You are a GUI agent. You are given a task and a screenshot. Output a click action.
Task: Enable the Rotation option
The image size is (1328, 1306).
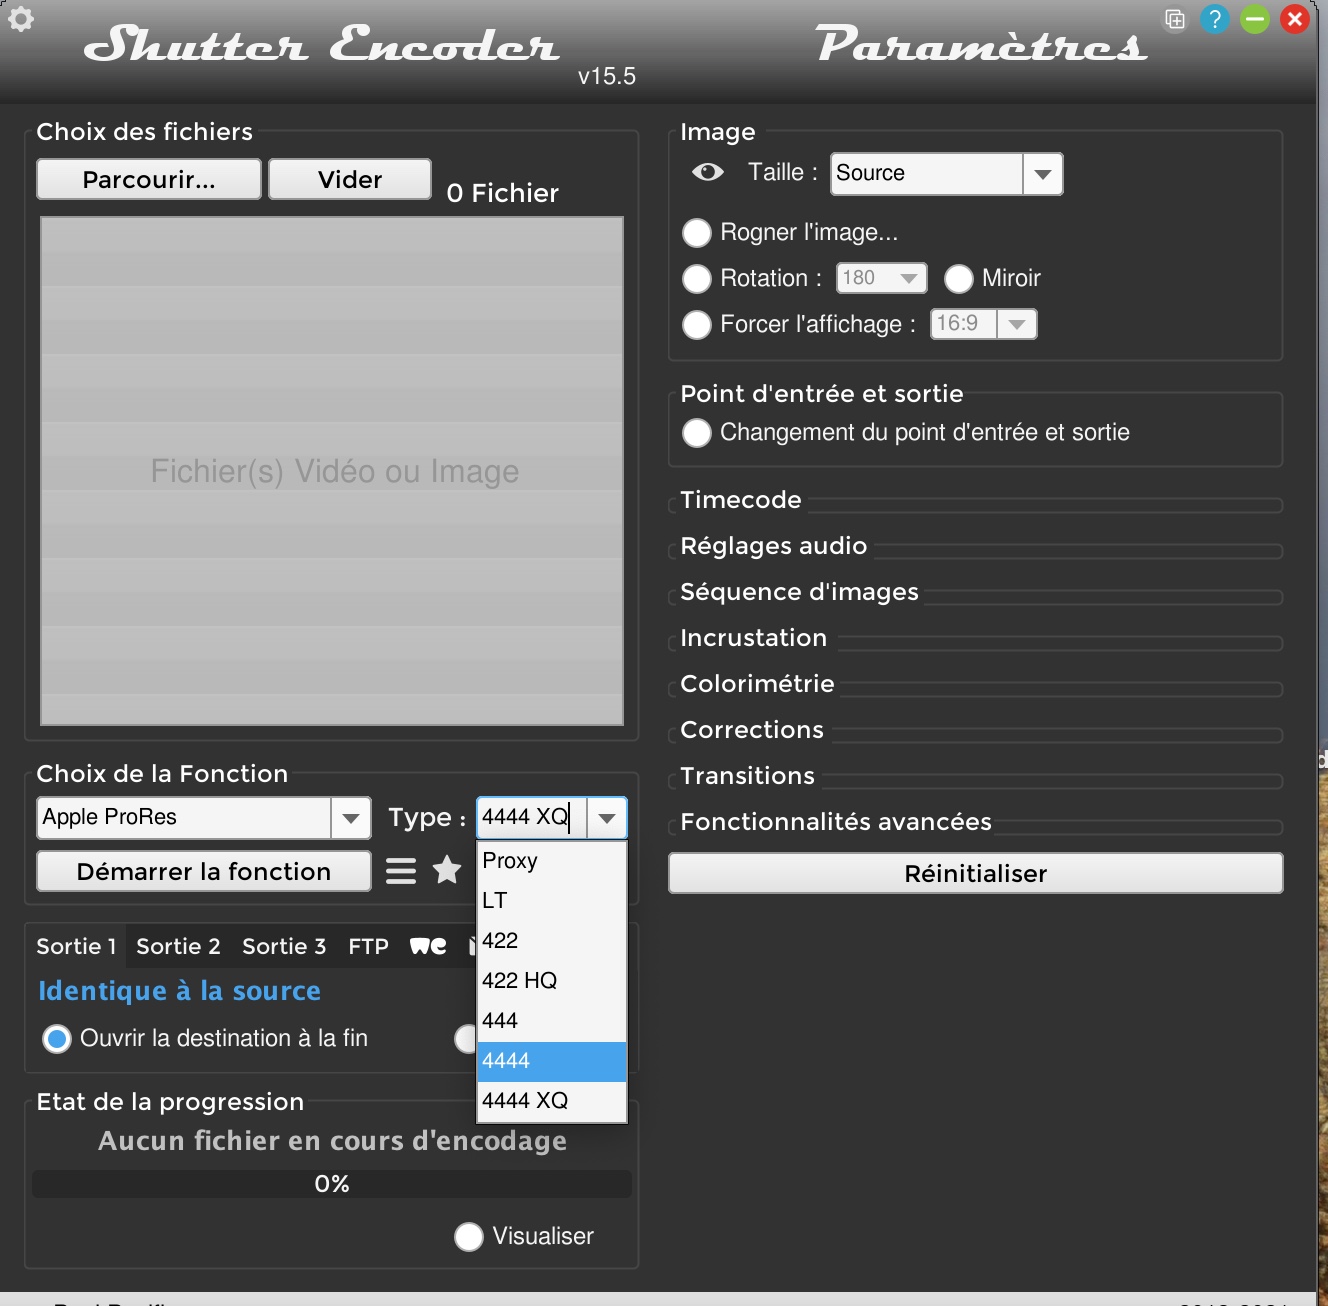tap(696, 279)
